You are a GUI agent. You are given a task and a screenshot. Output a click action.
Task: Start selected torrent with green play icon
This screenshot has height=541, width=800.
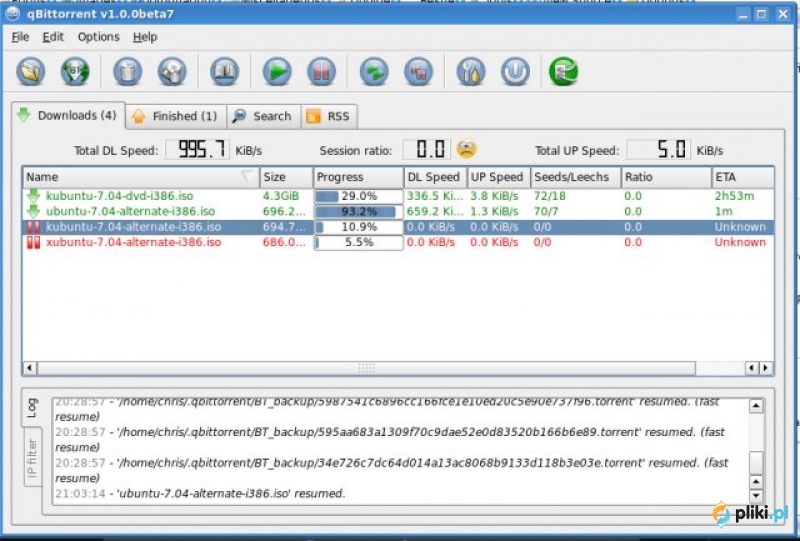coord(277,71)
